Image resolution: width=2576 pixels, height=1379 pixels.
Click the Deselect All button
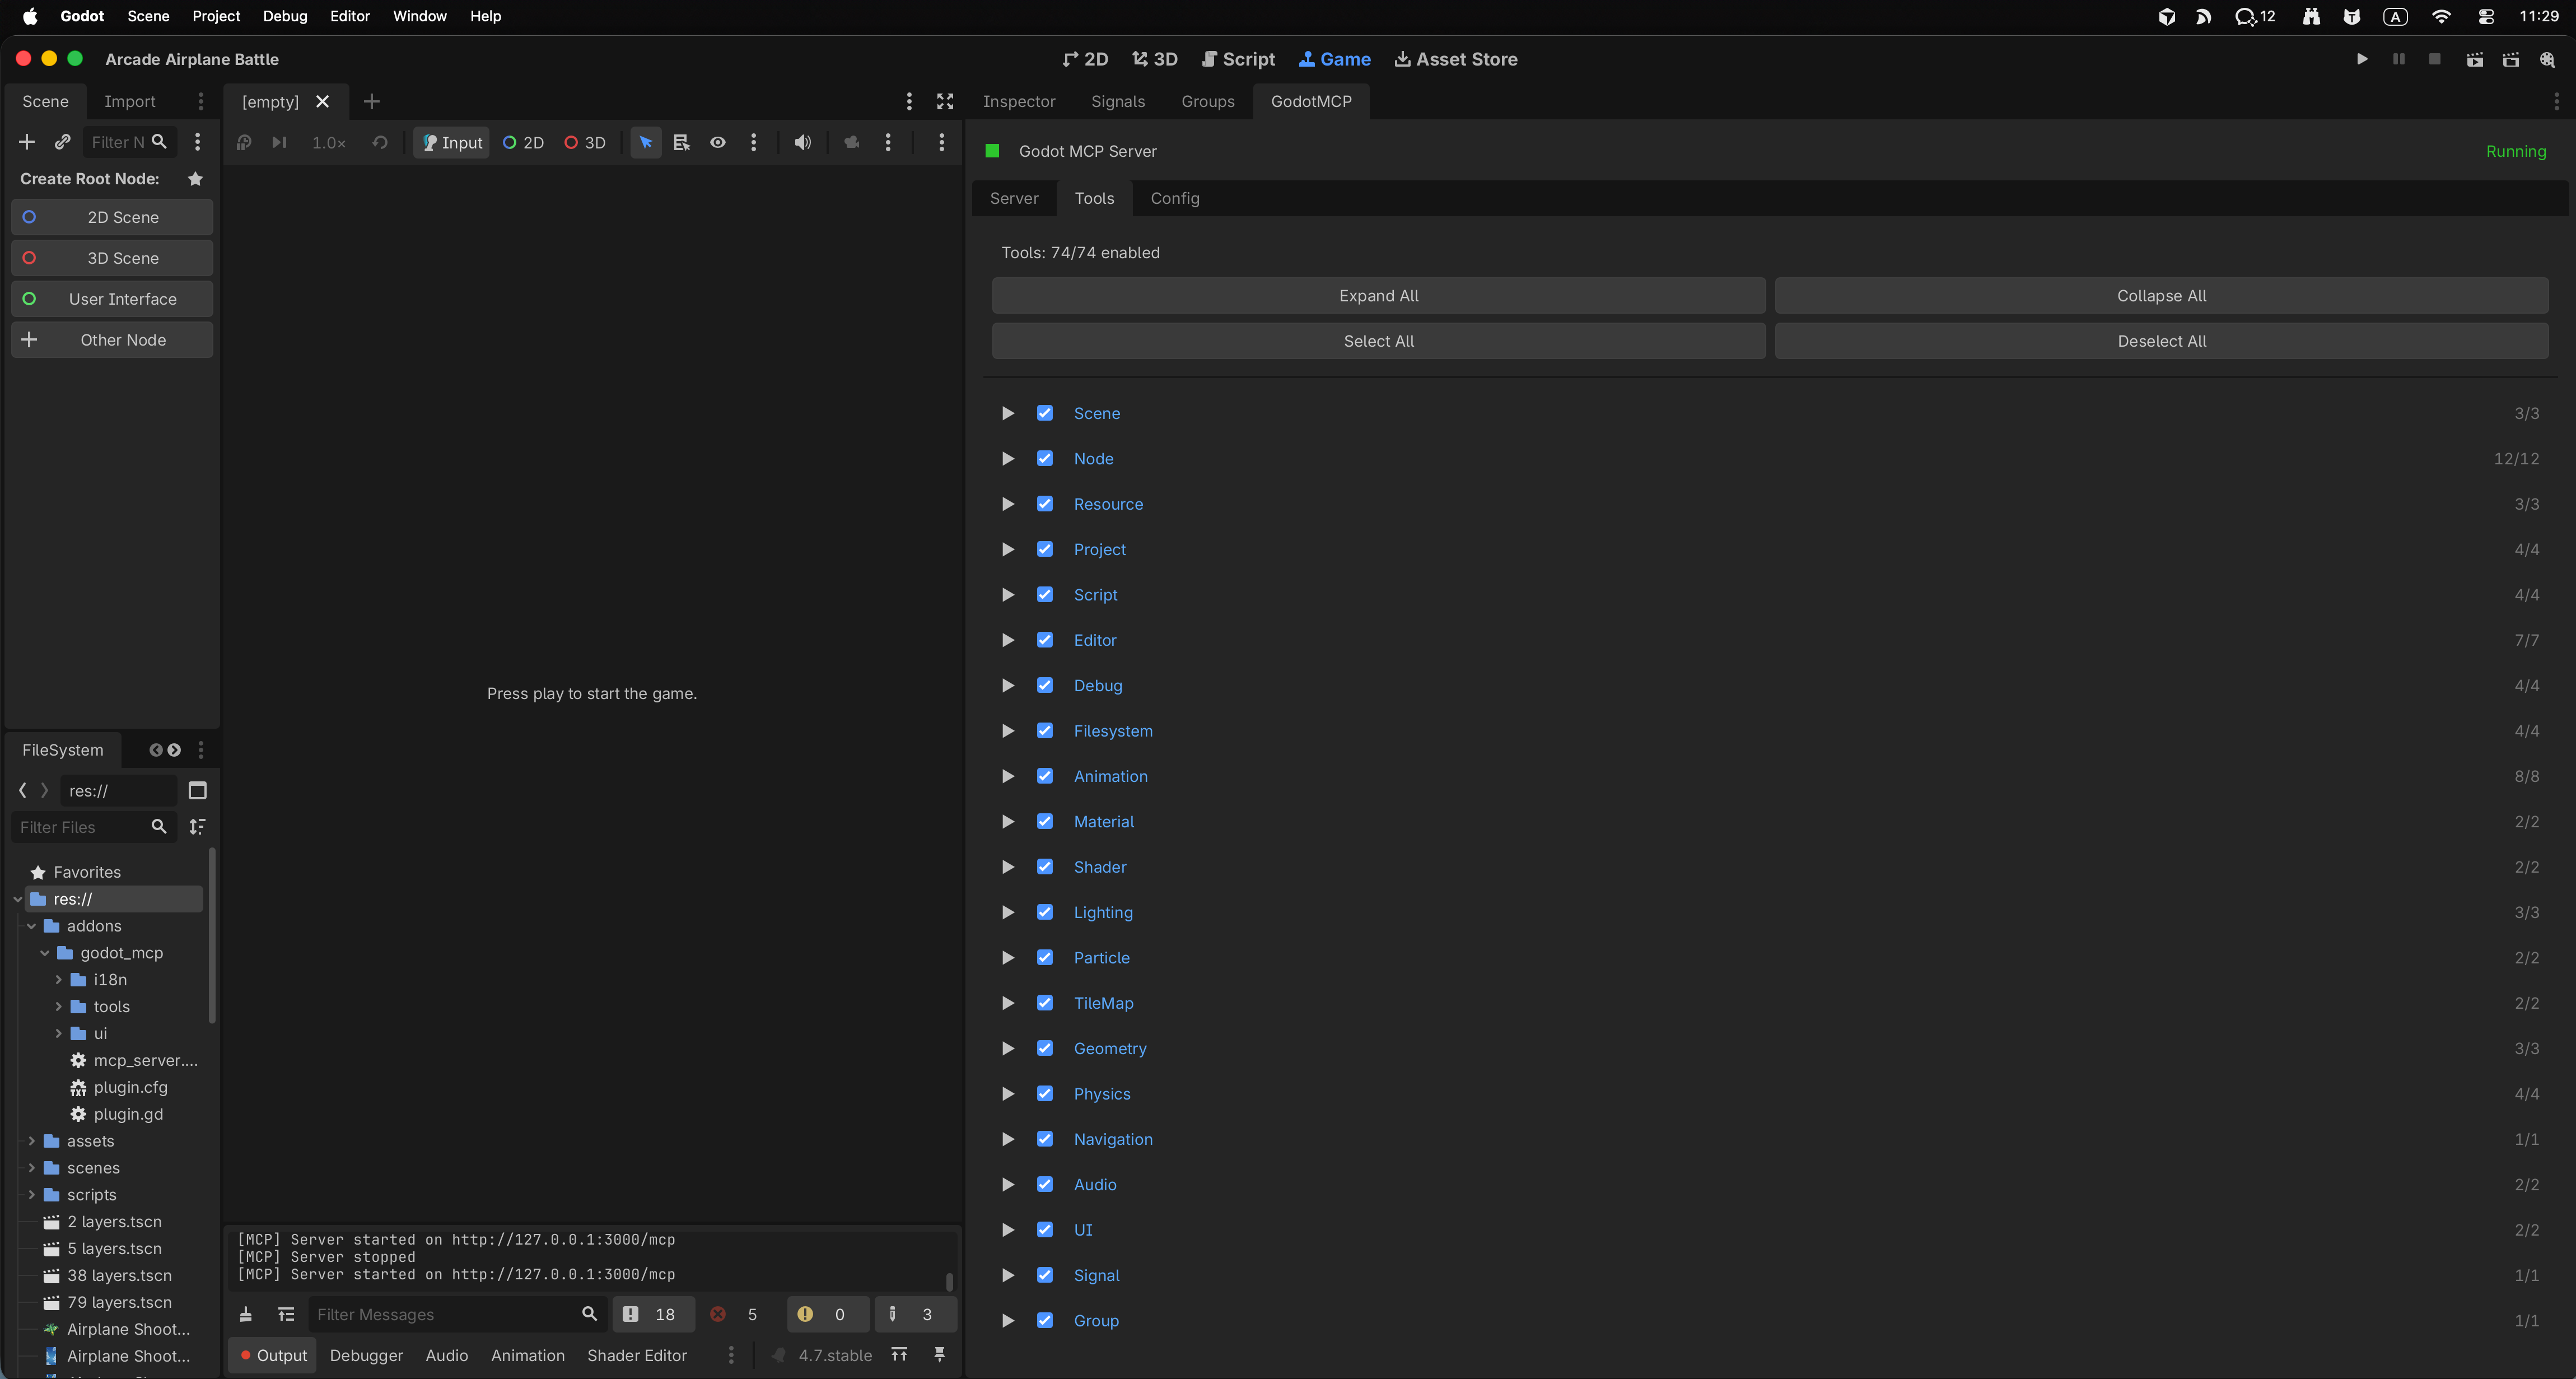point(2161,341)
